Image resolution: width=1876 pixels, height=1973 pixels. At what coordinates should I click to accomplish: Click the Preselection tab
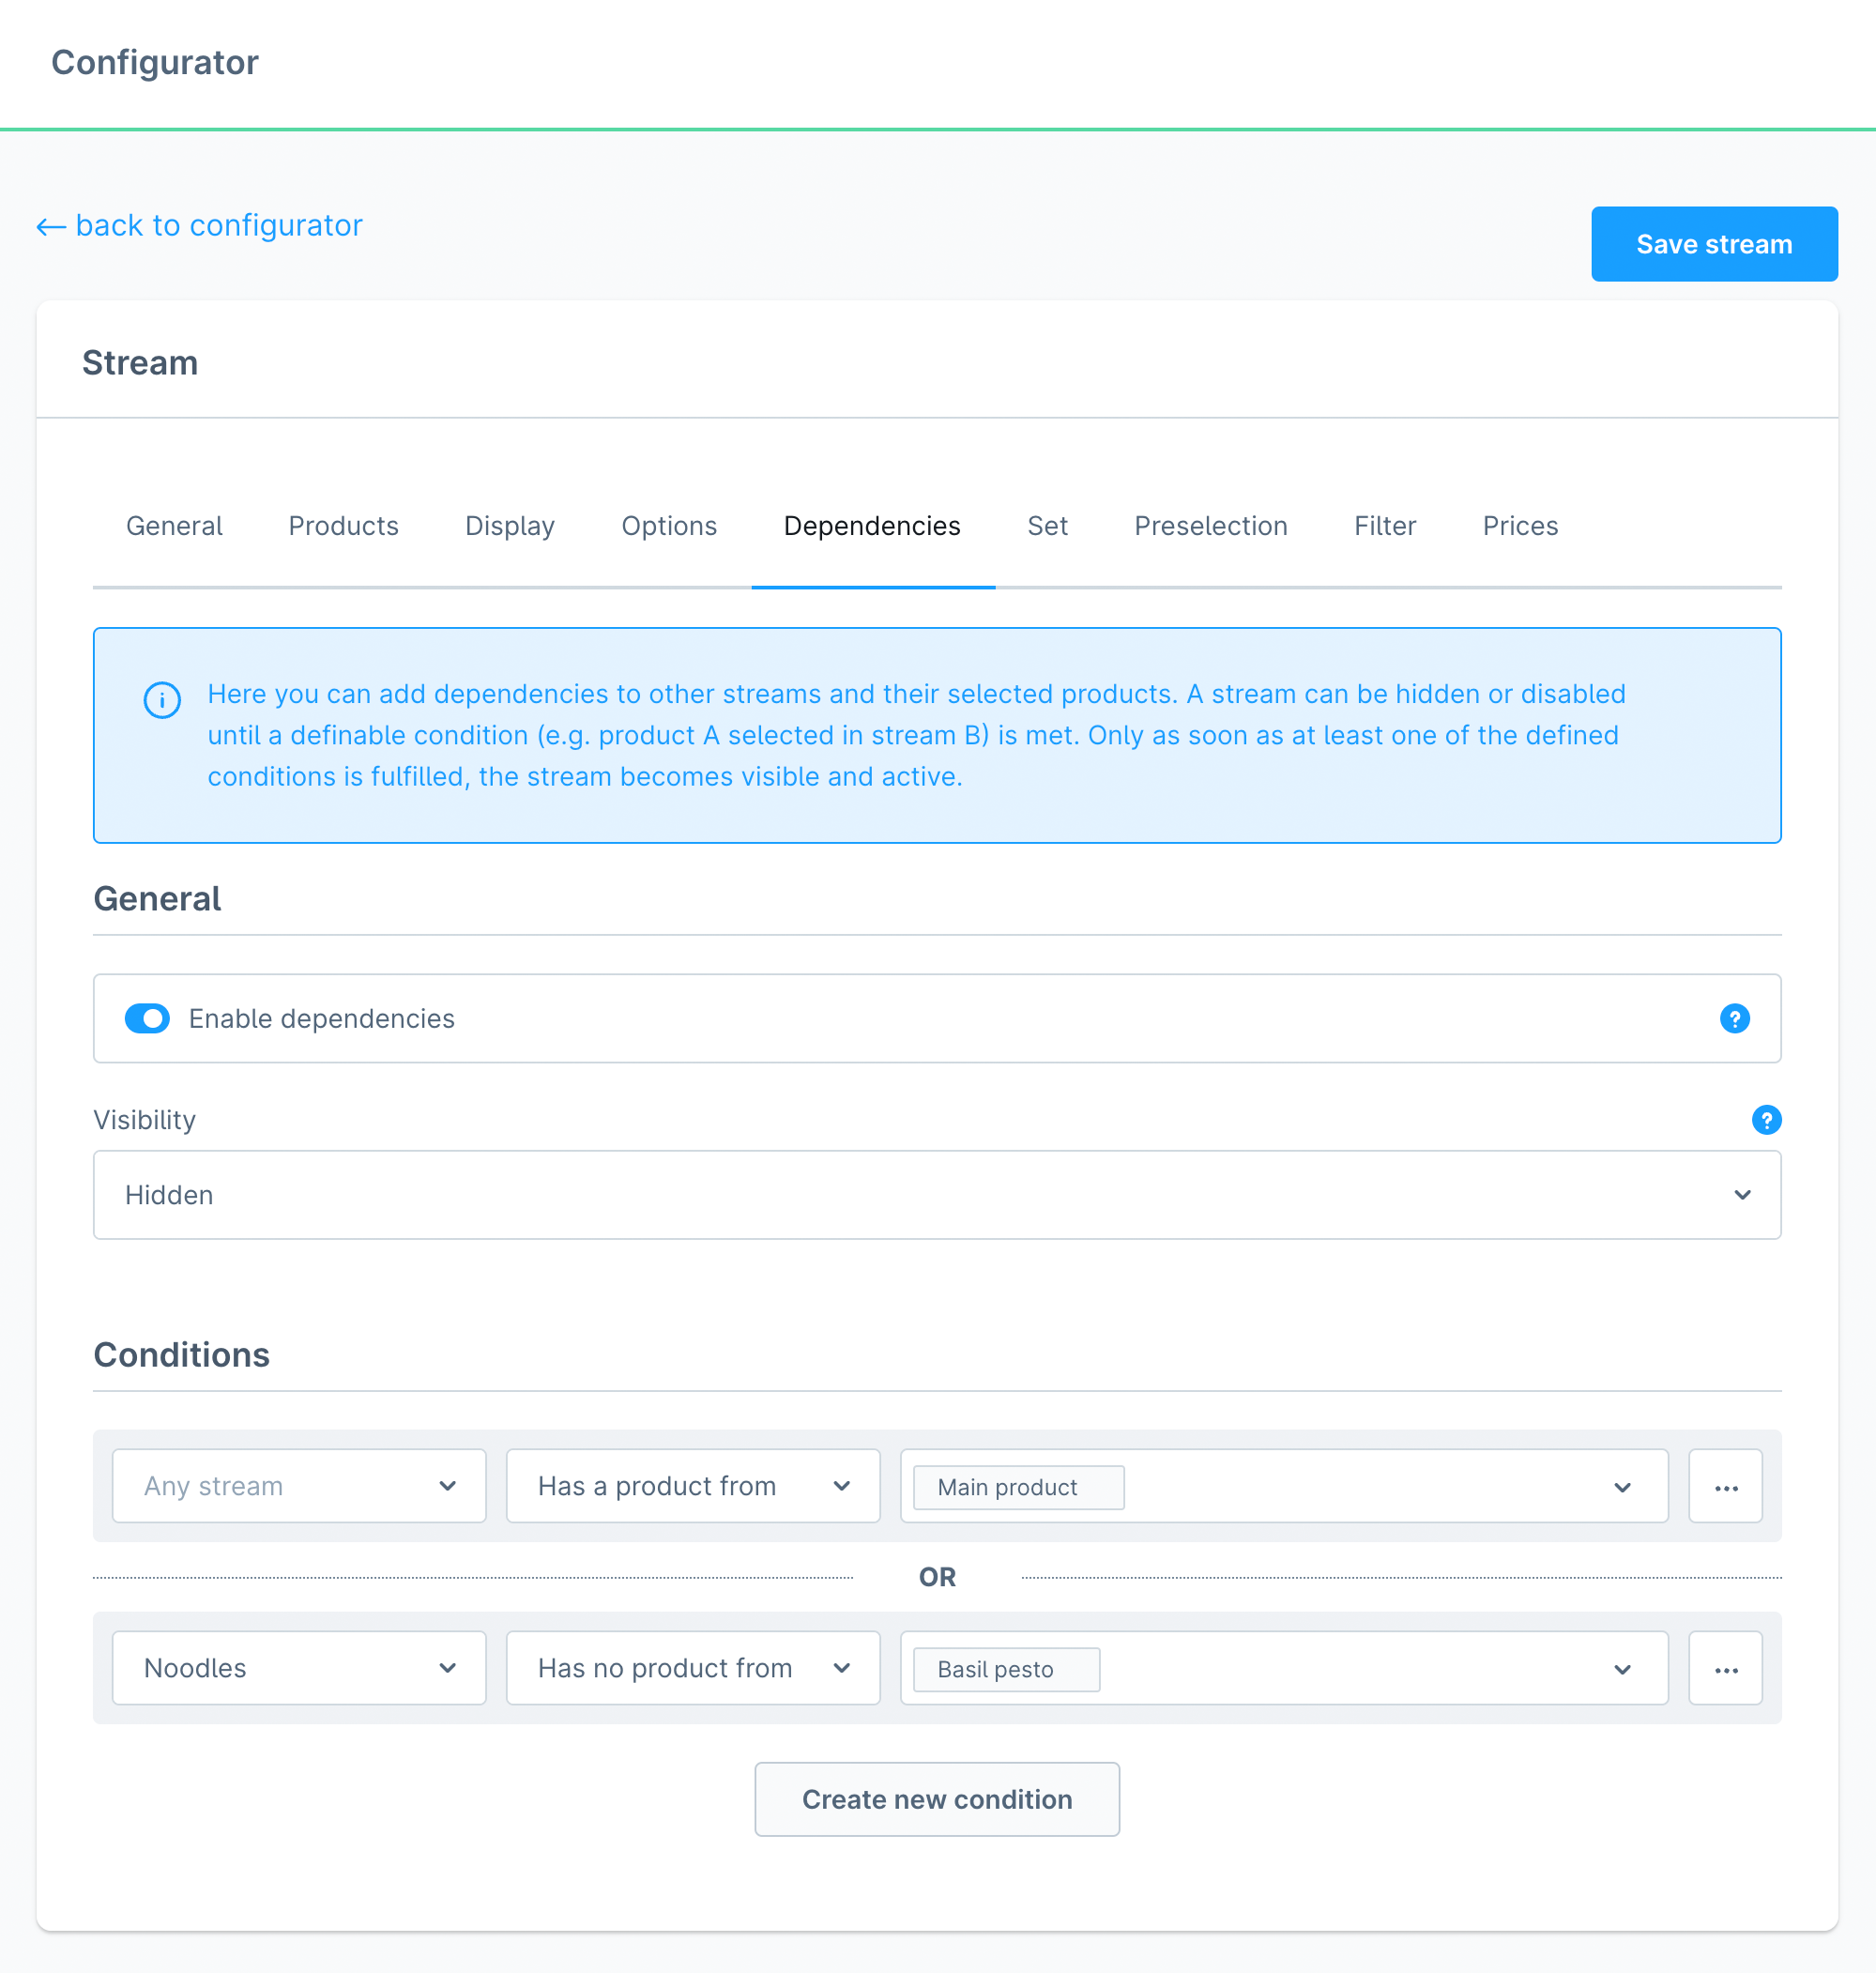tap(1209, 525)
